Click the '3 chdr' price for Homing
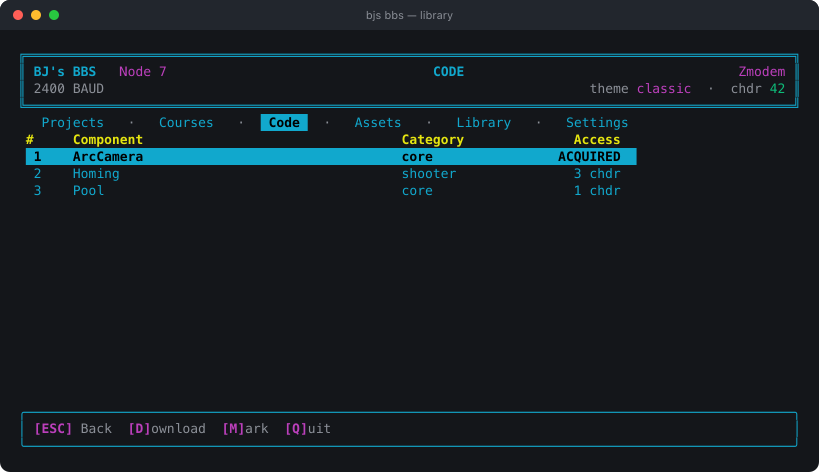This screenshot has height=472, width=819. 597,174
